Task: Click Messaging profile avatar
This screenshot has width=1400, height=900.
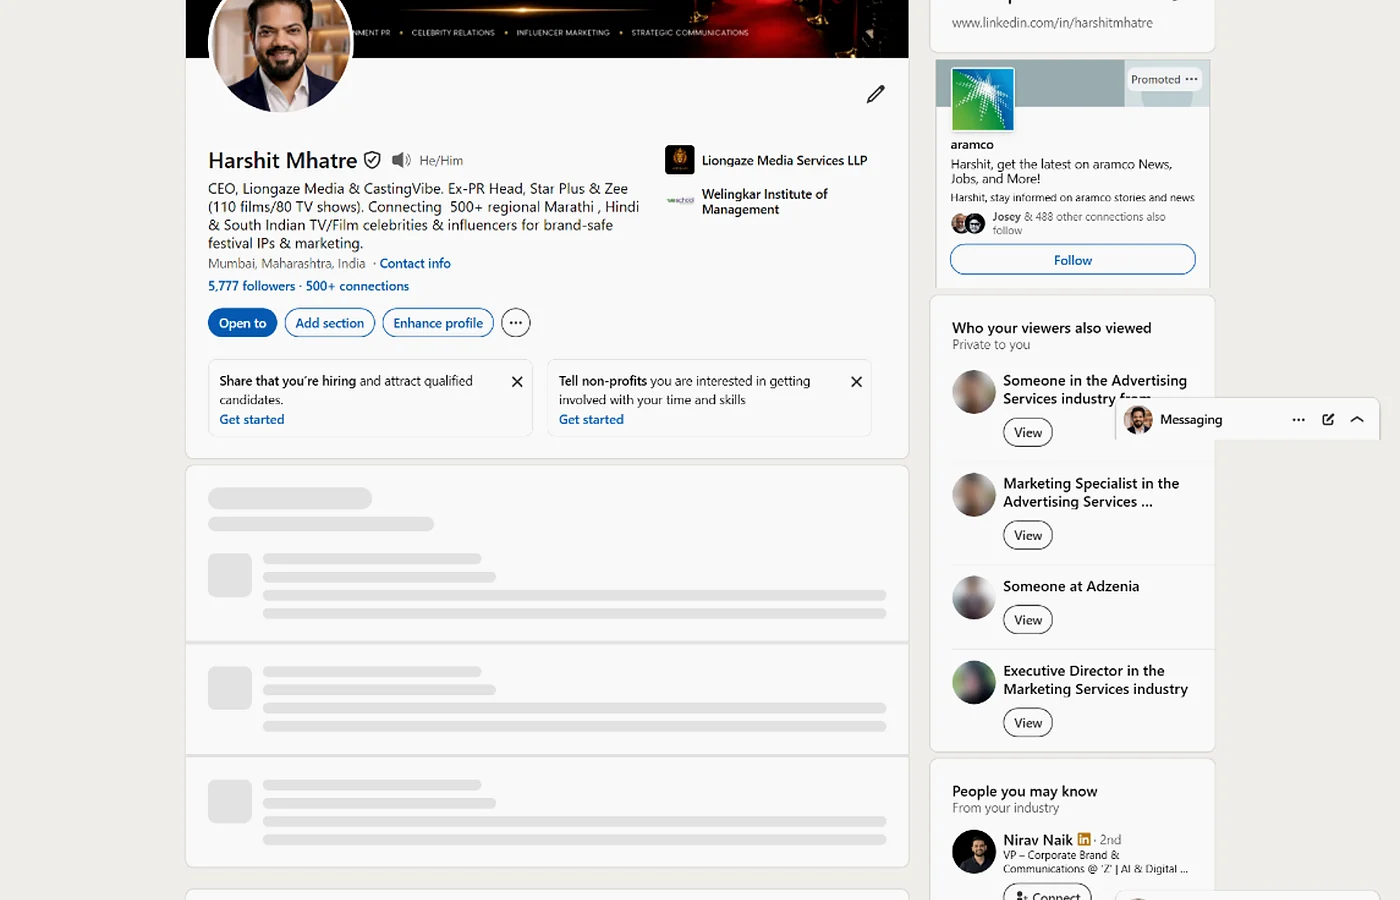Action: click(1138, 420)
